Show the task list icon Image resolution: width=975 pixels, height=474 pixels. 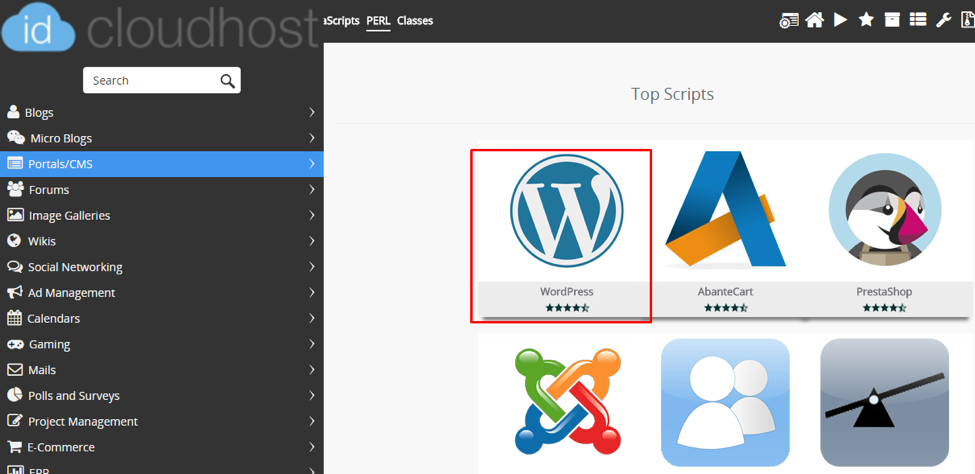pyautogui.click(x=918, y=21)
